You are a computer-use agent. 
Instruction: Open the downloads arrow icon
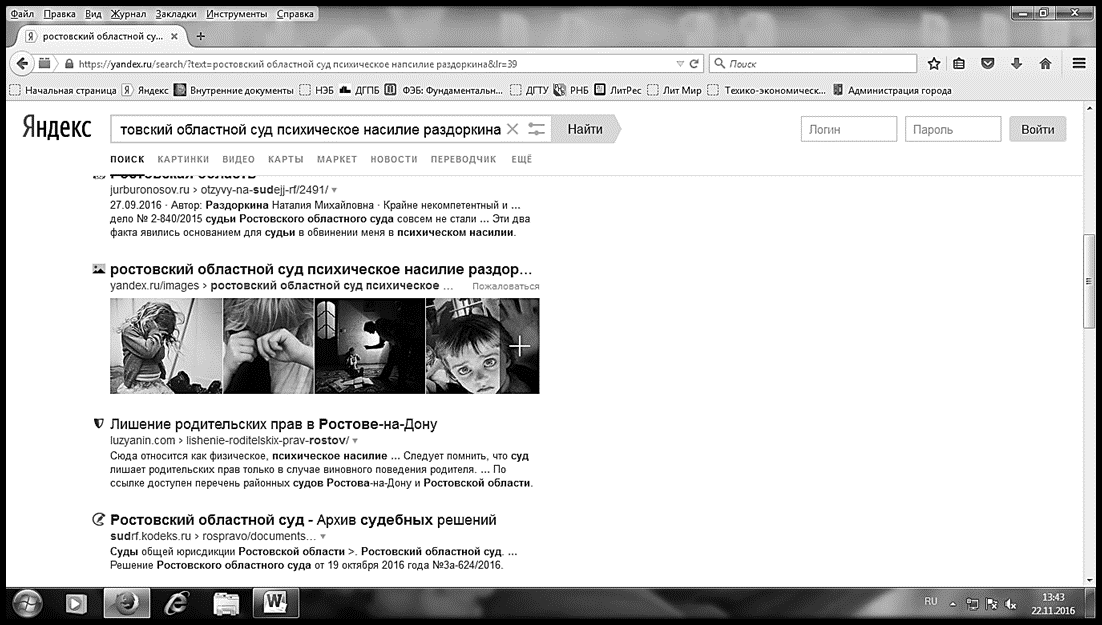point(1016,63)
